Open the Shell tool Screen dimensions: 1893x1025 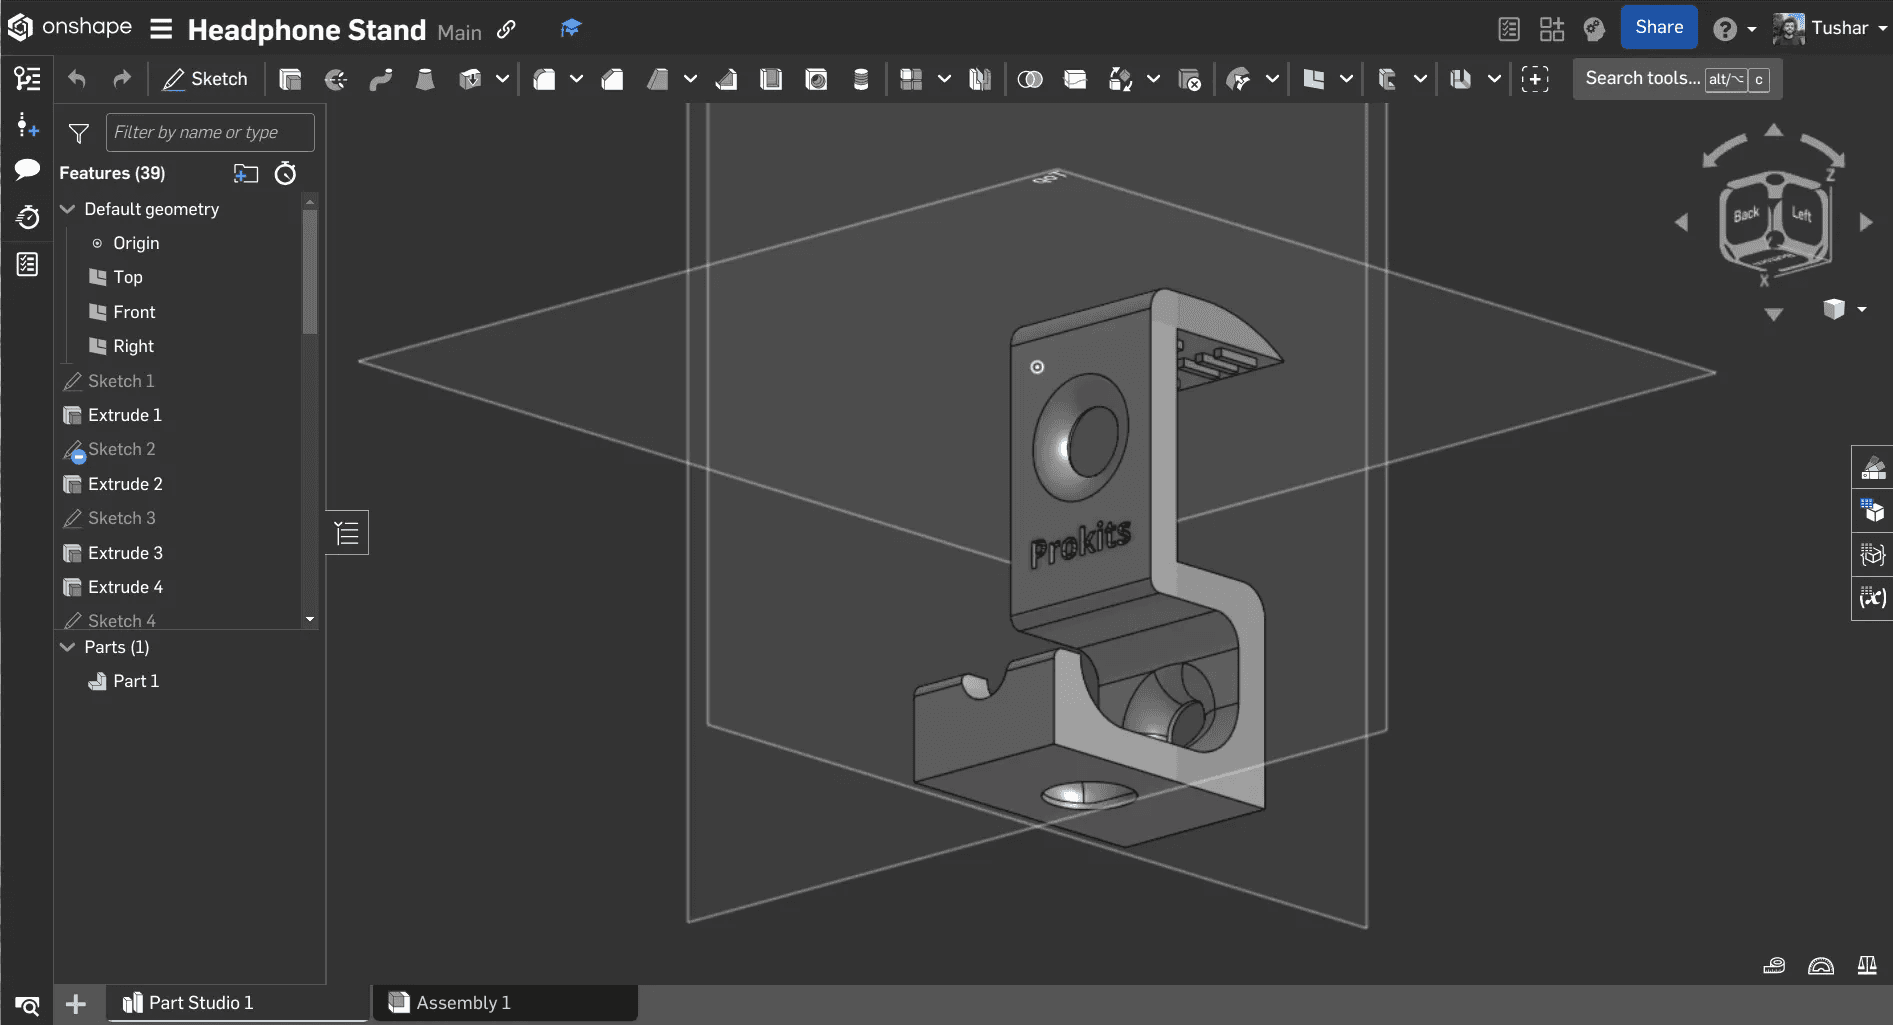point(770,79)
